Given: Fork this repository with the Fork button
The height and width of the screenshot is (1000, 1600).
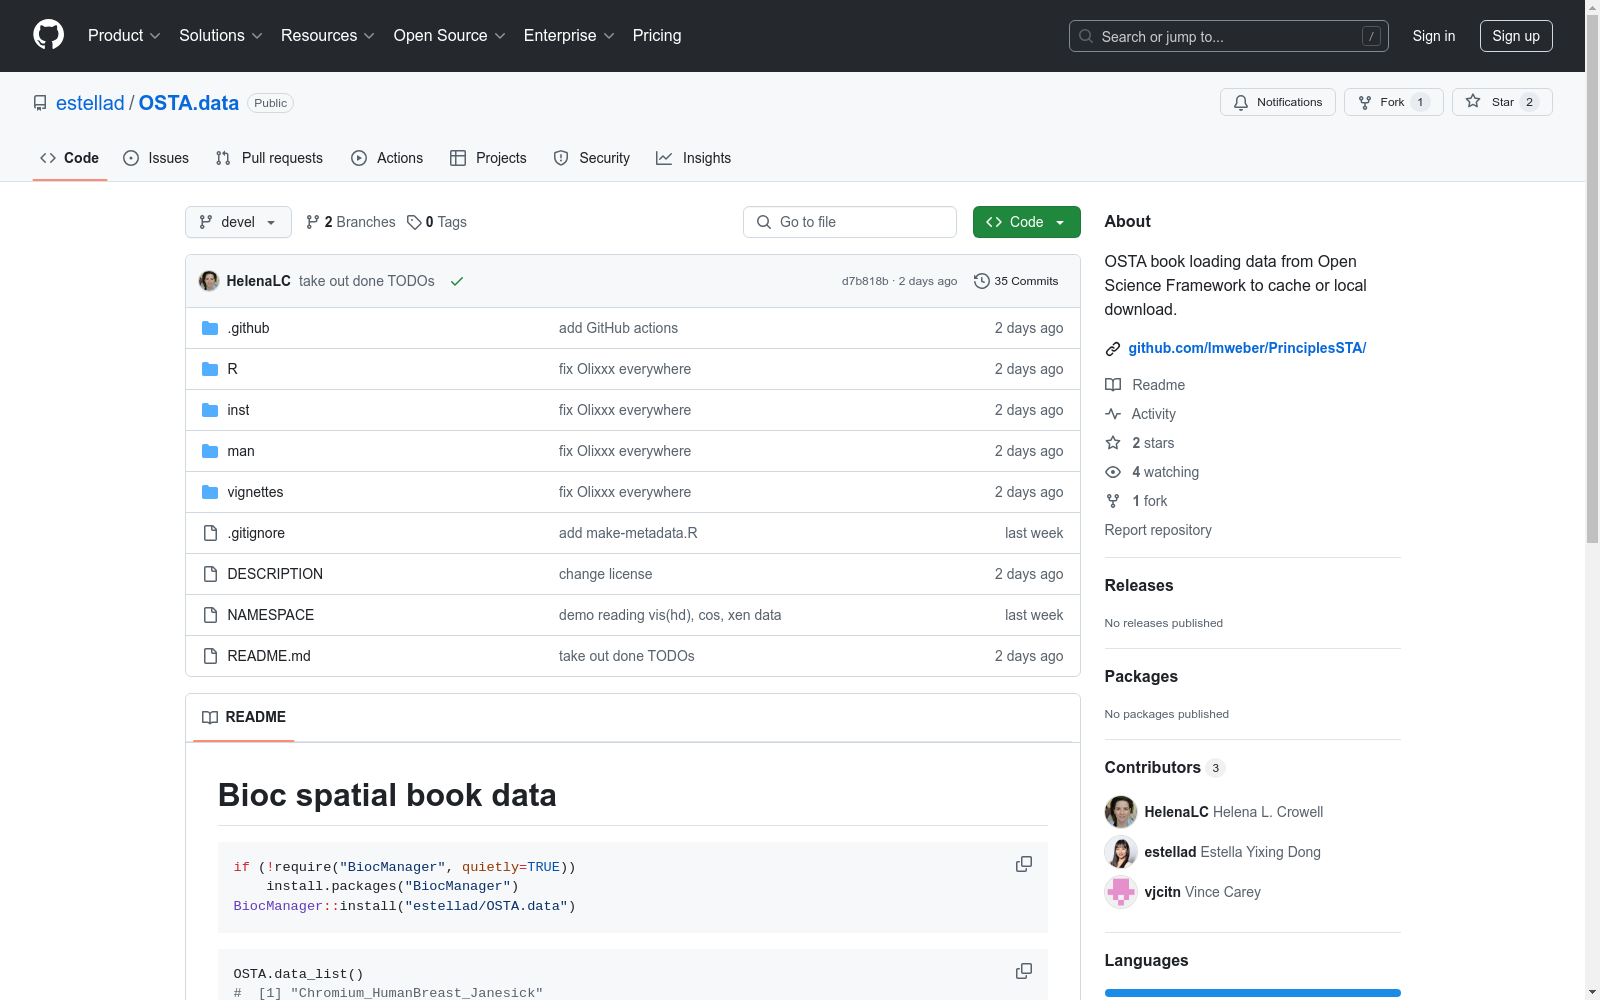Looking at the screenshot, I should (1394, 102).
